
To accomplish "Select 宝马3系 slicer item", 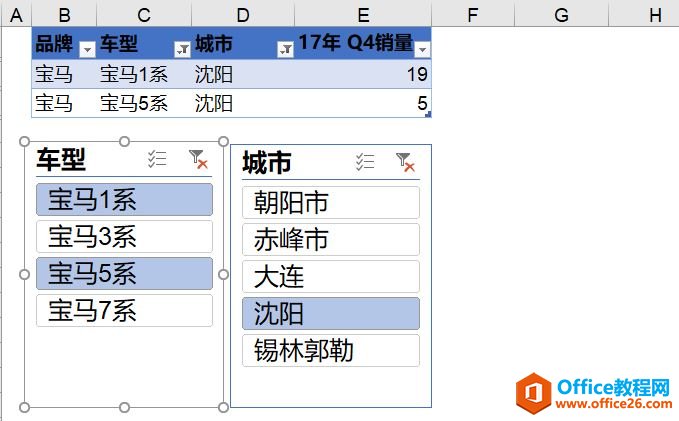I will coord(125,236).
